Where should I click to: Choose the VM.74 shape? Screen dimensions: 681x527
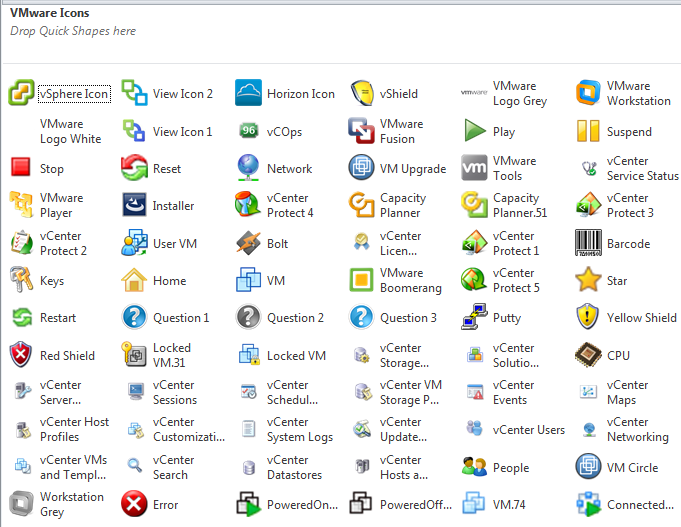point(474,503)
